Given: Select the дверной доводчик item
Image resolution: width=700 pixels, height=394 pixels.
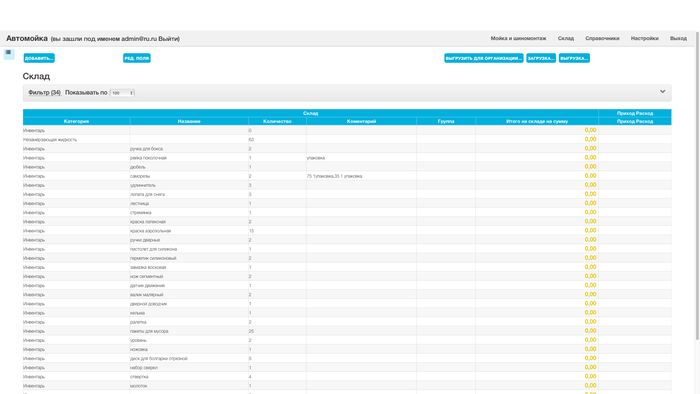Looking at the screenshot, I should pyautogui.click(x=149, y=304).
